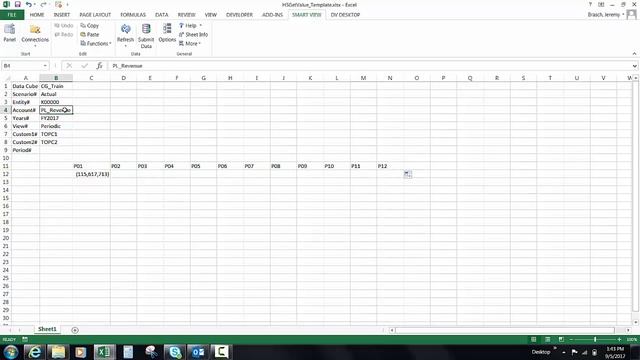Click Insert Function fx icon
The width and height of the screenshot is (640, 360).
tap(99, 66)
